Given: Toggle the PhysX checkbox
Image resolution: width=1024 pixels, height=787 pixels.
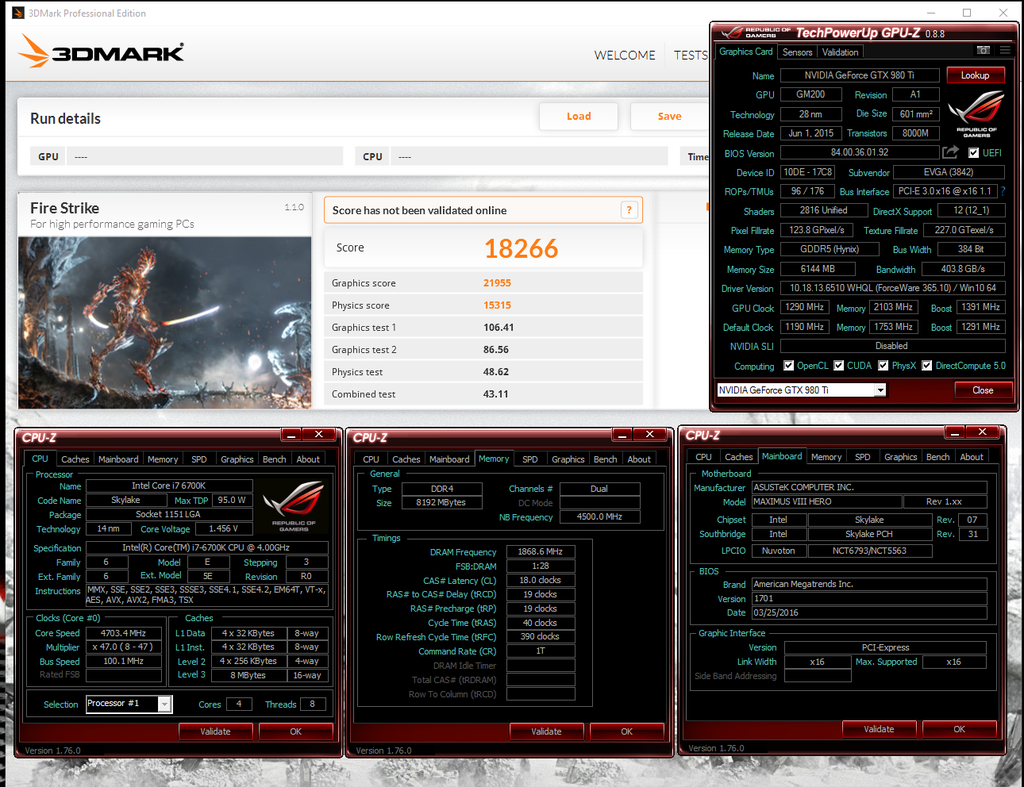Looking at the screenshot, I should point(884,366).
